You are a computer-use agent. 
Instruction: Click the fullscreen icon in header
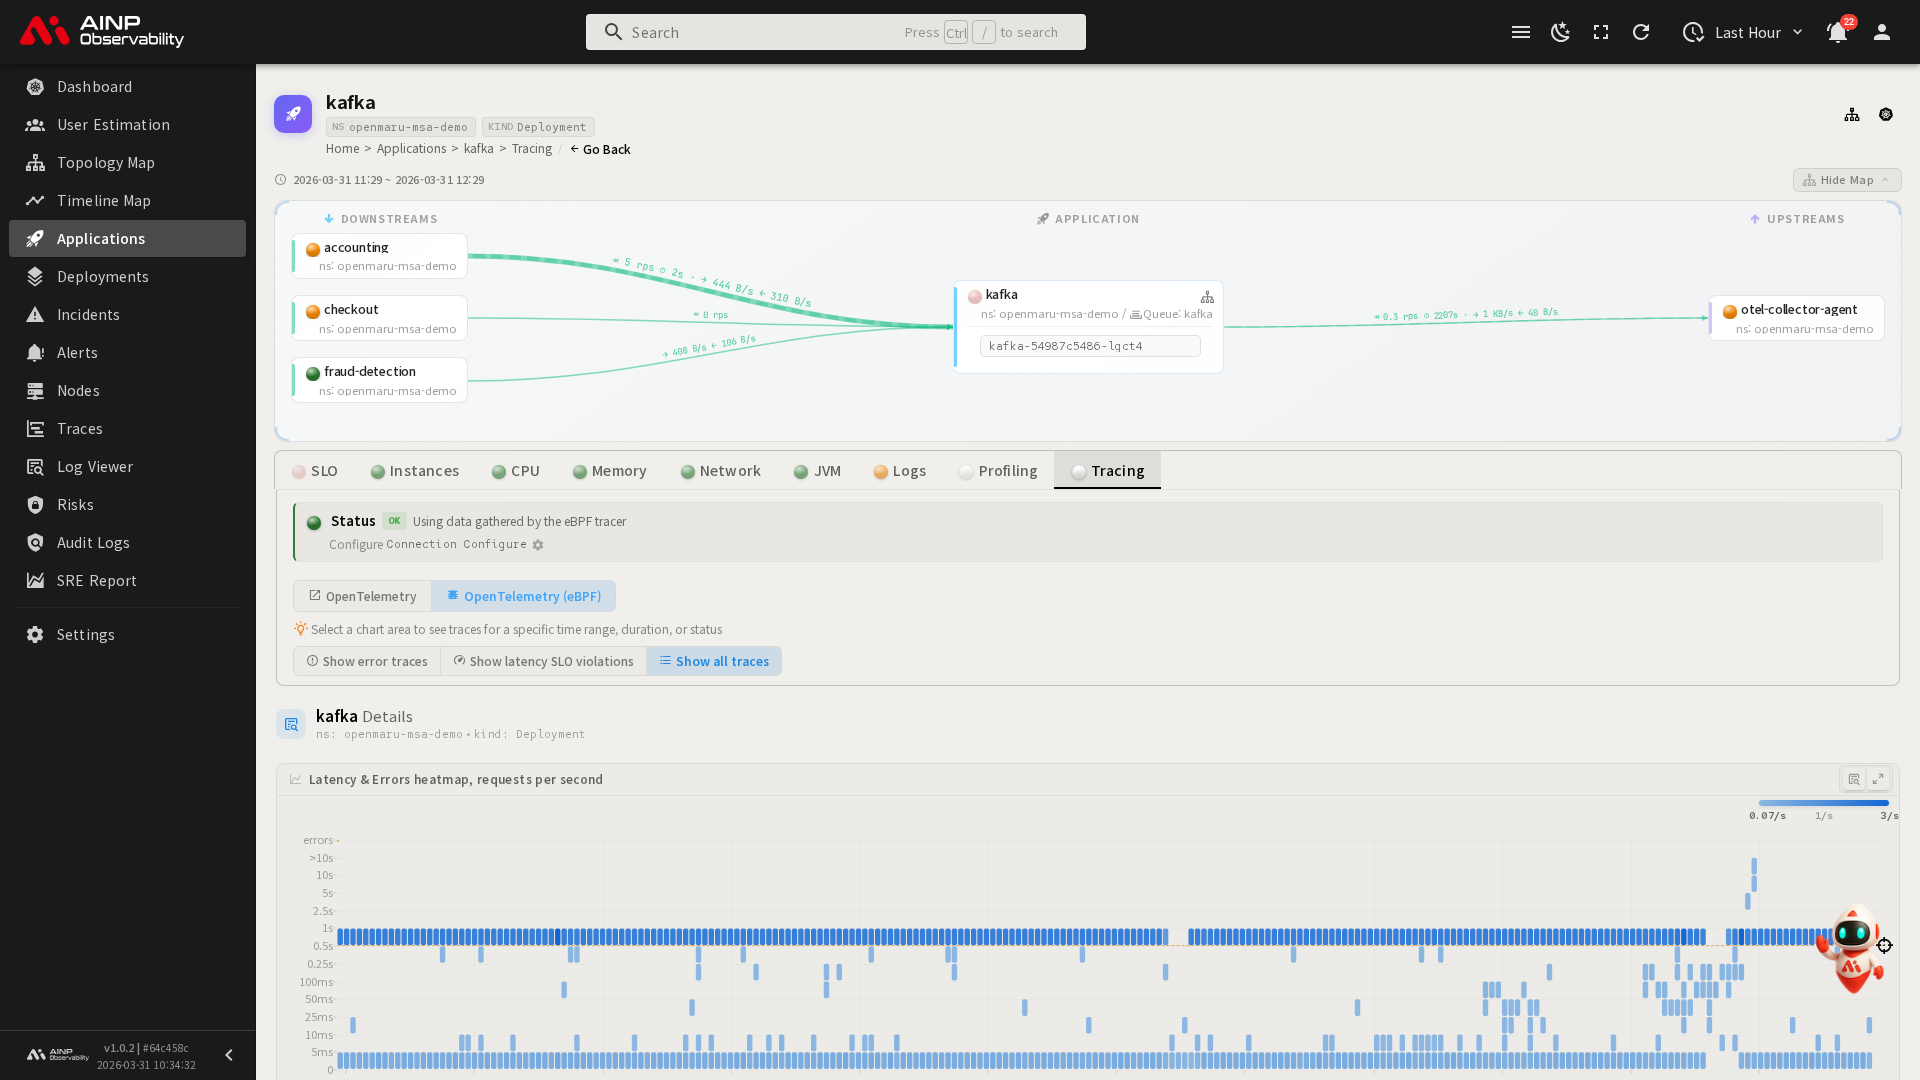(x=1601, y=32)
